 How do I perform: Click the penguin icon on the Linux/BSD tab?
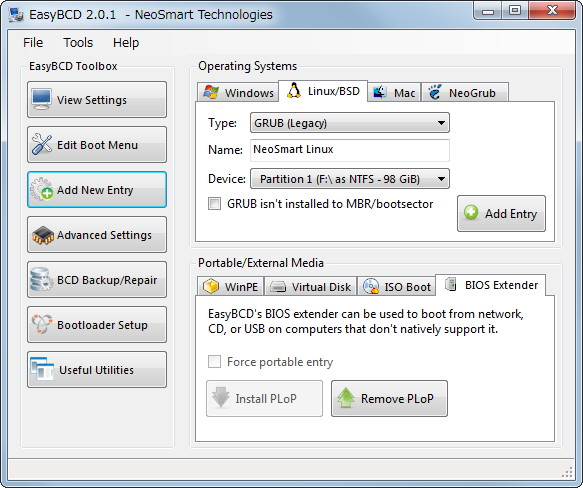294,90
